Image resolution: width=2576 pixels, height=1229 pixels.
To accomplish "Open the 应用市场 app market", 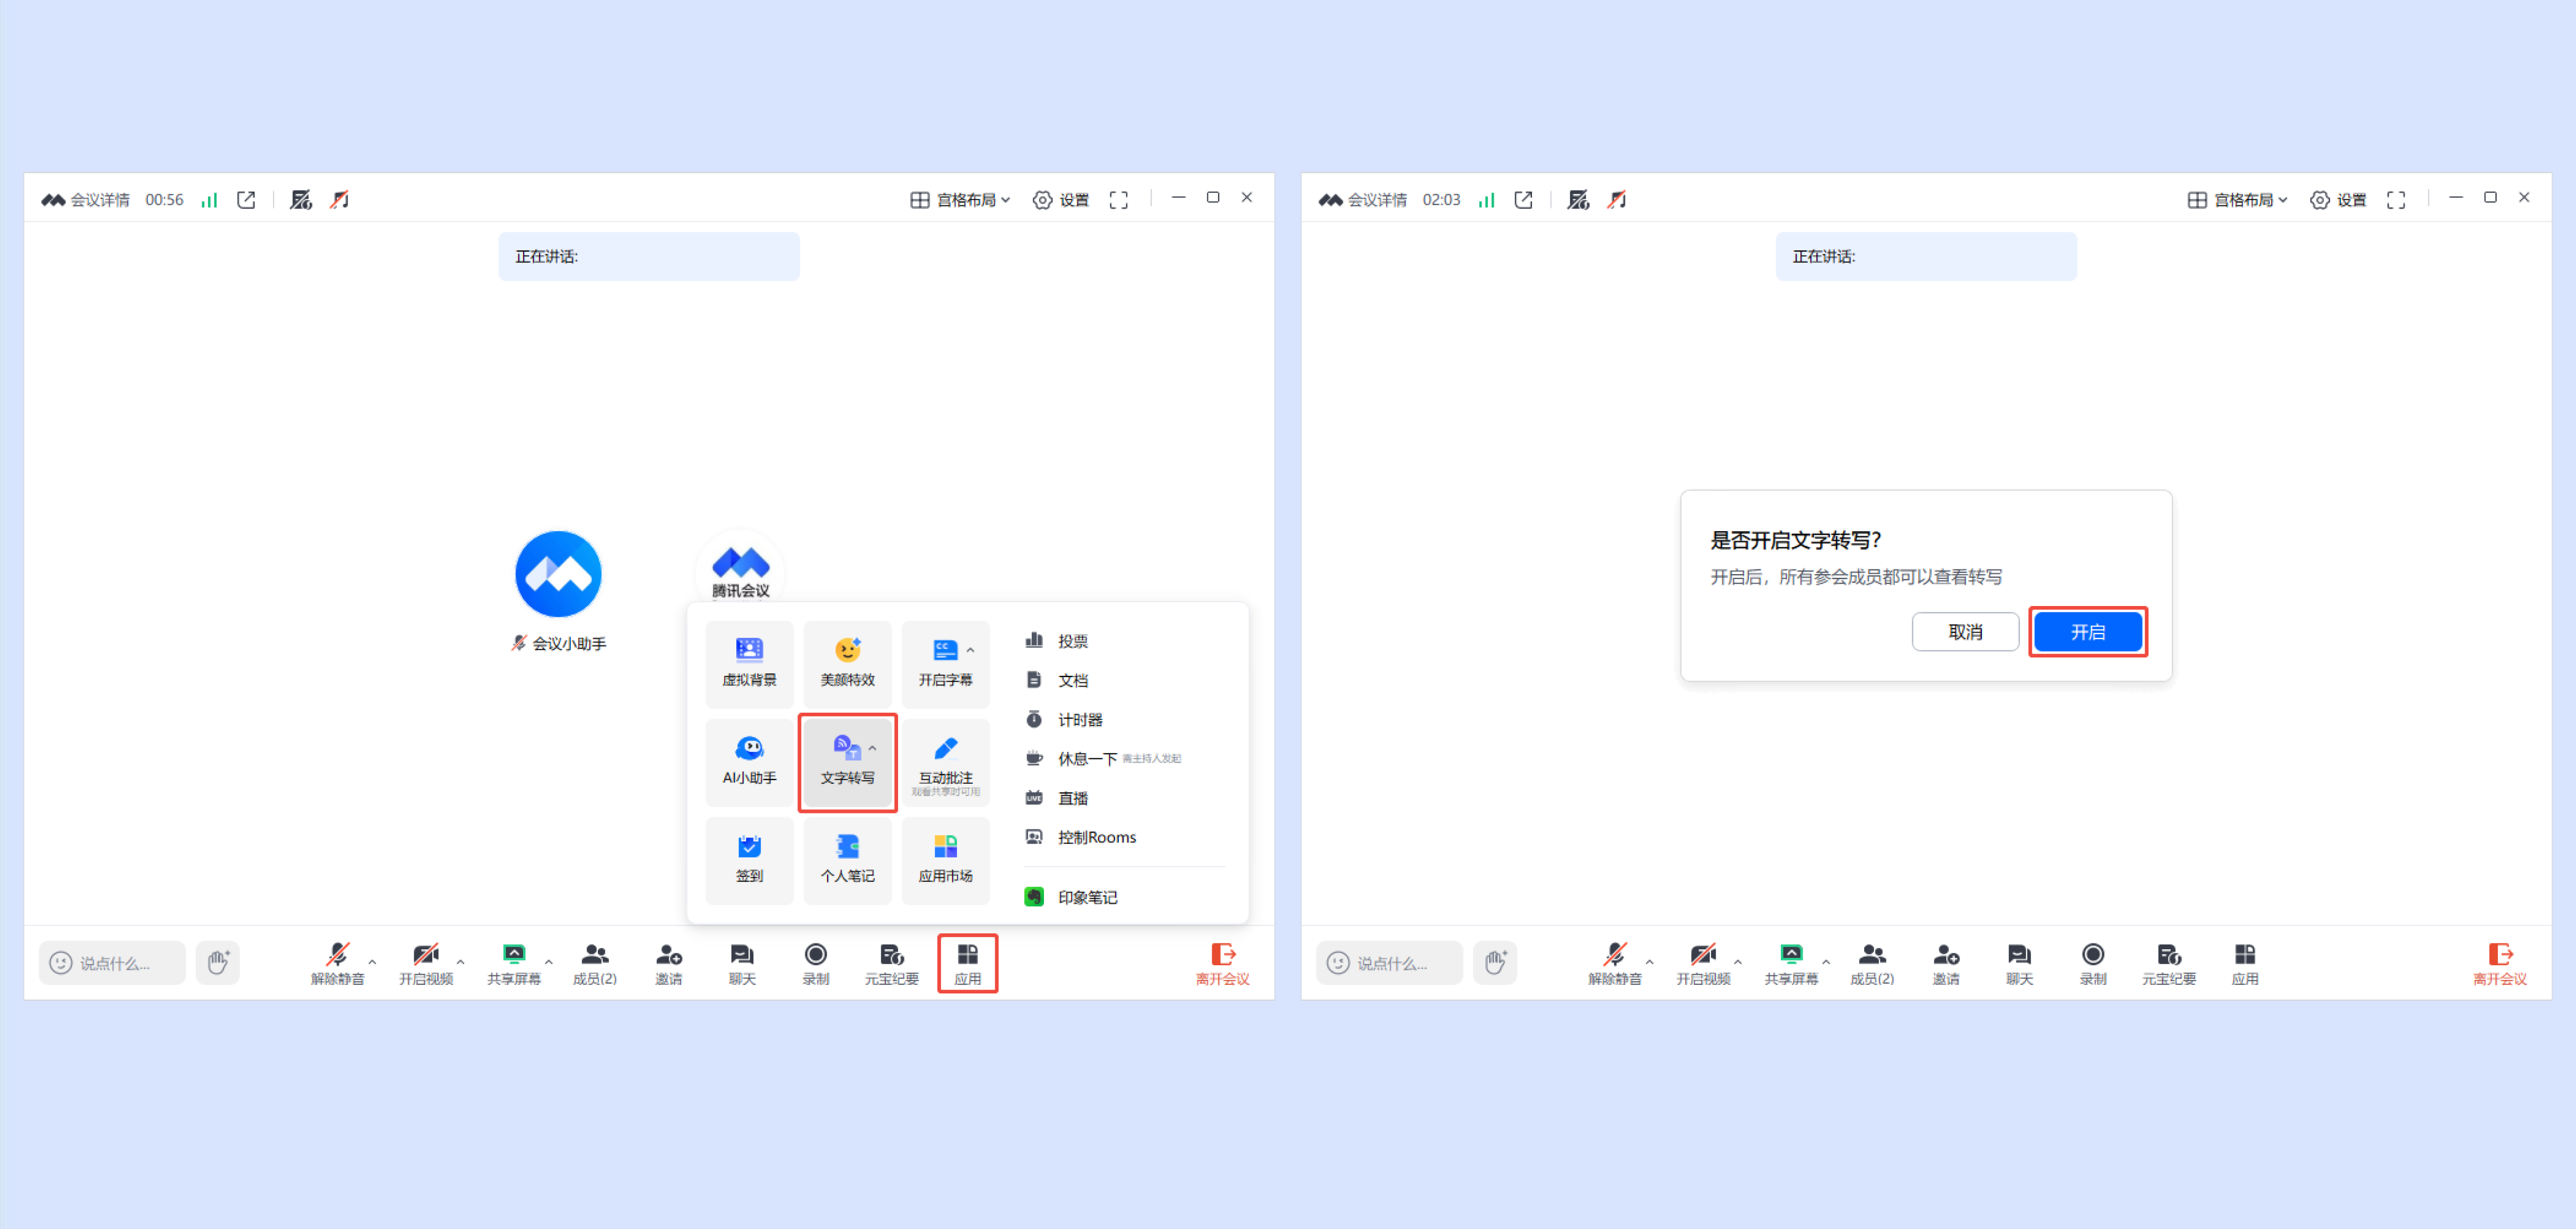I will tap(945, 859).
